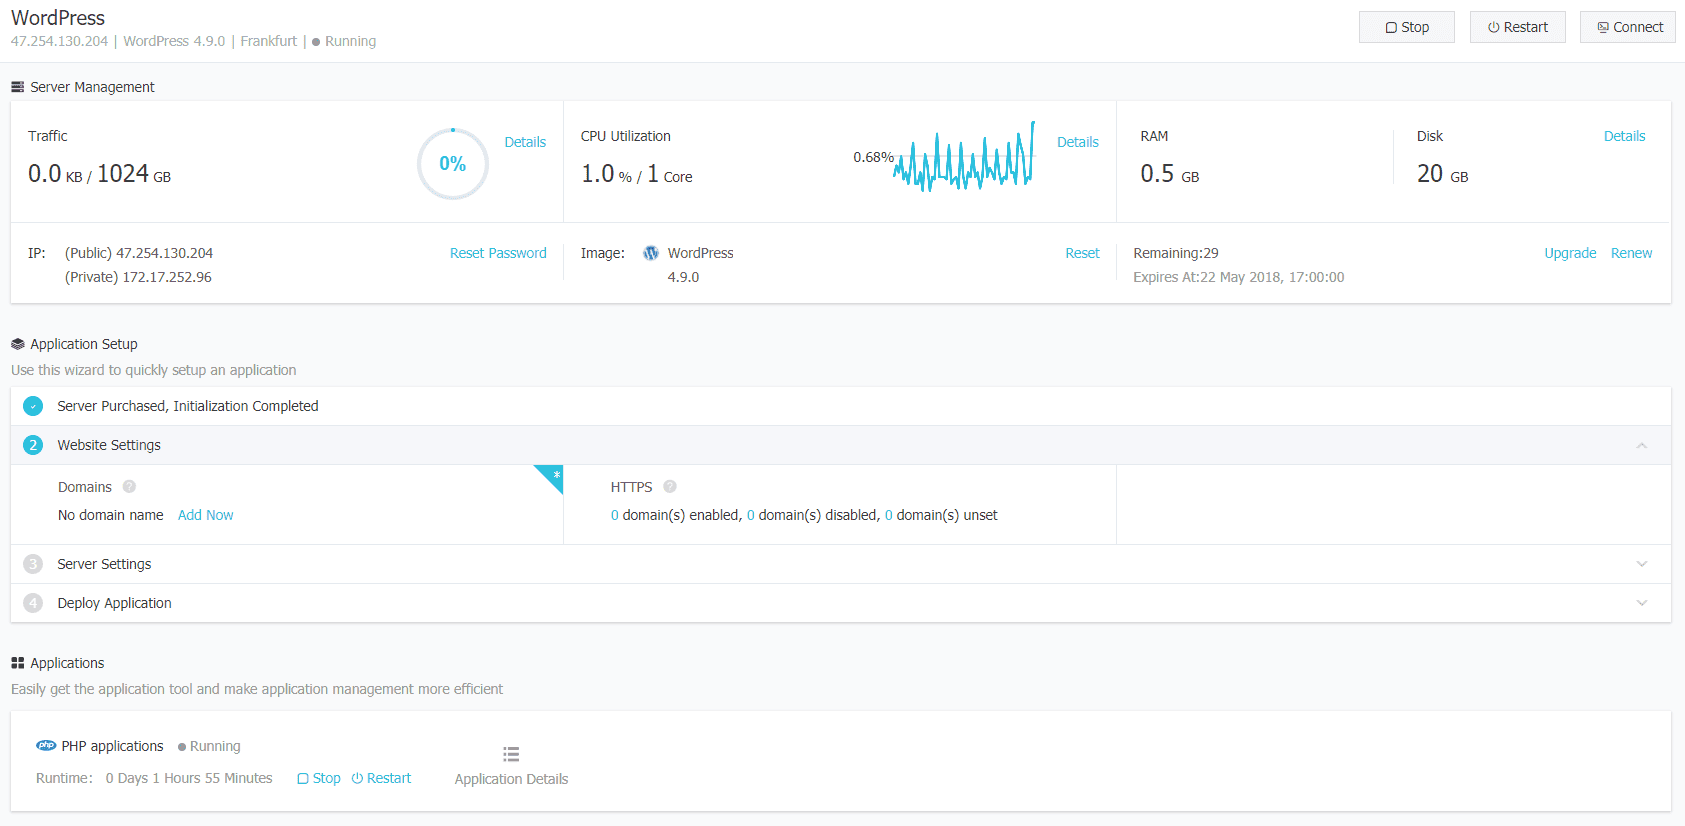This screenshot has height=826, width=1685.
Task: Open CPU Utilization details link
Action: pos(1078,142)
